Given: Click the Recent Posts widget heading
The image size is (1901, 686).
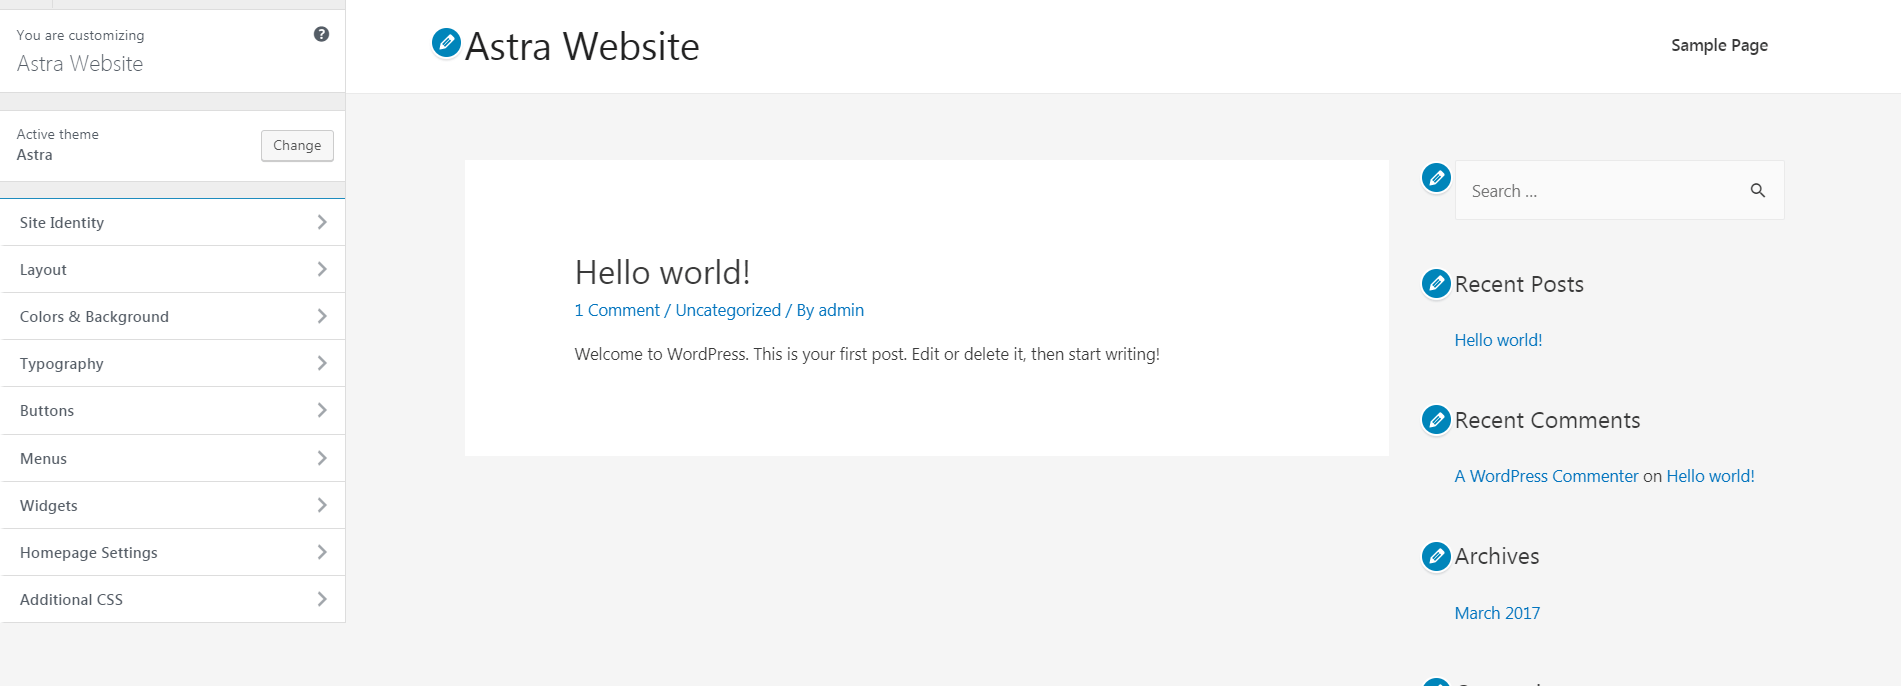Looking at the screenshot, I should 1519,284.
